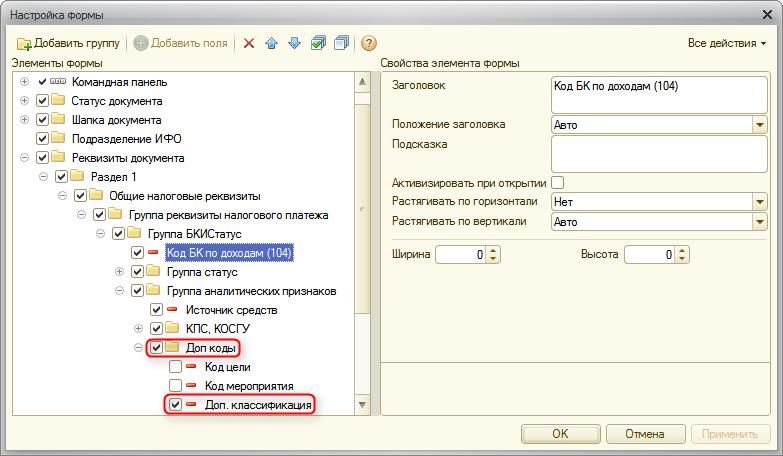This screenshot has width=783, height=456.
Task: Click the uncheck all elements icon
Action: coord(342,43)
